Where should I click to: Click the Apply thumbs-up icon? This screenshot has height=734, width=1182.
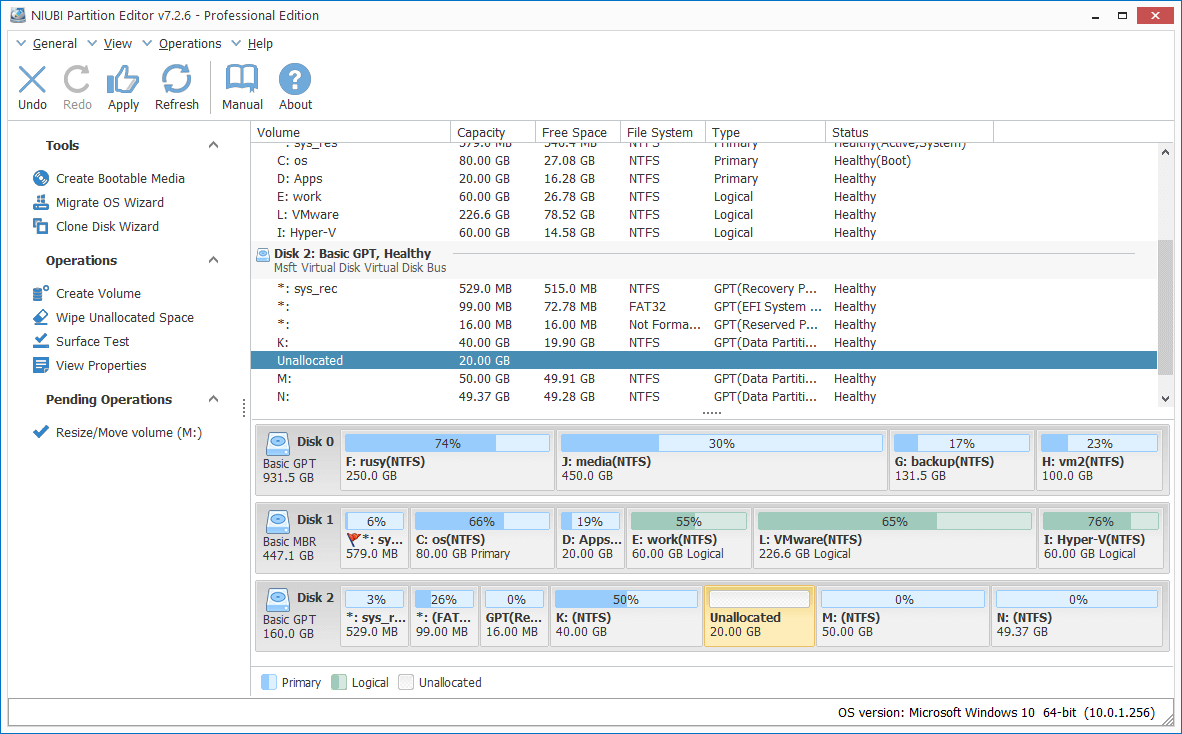coord(123,81)
